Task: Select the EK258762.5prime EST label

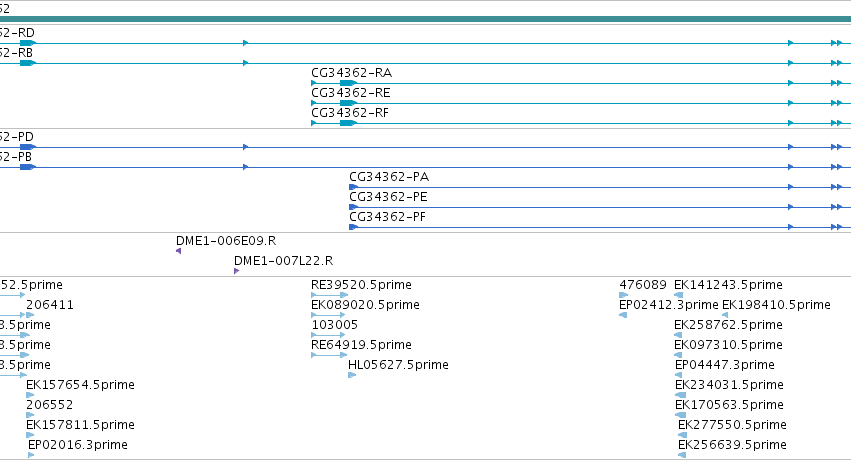Action: pos(728,325)
